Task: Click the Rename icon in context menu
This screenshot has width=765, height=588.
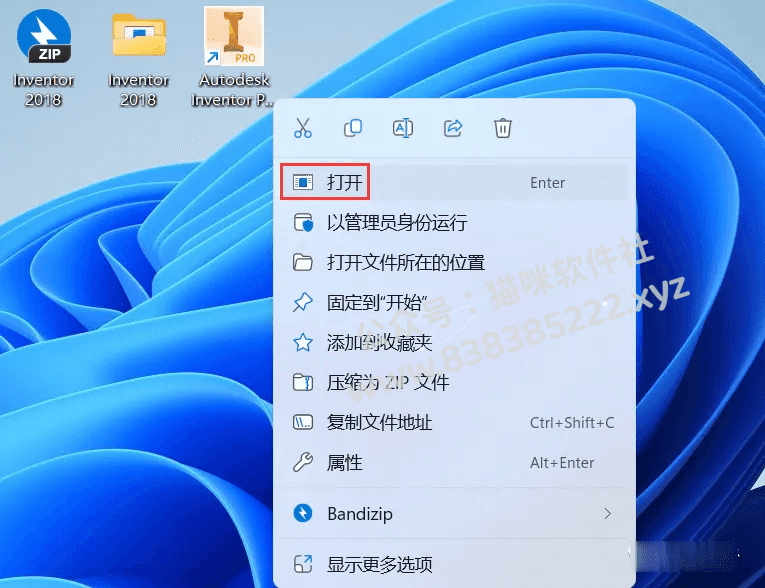Action: click(403, 128)
